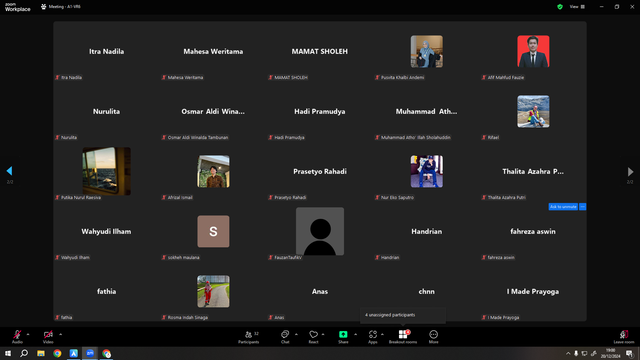Click the Leave room button

(x=624, y=336)
